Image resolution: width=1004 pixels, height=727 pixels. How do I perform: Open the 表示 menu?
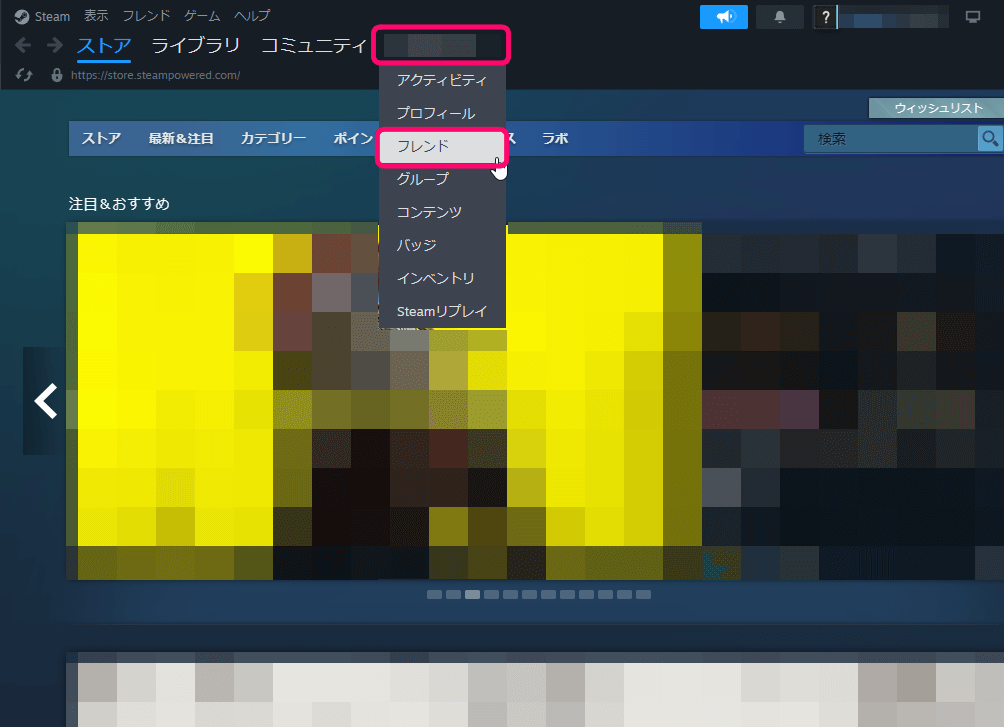[97, 16]
